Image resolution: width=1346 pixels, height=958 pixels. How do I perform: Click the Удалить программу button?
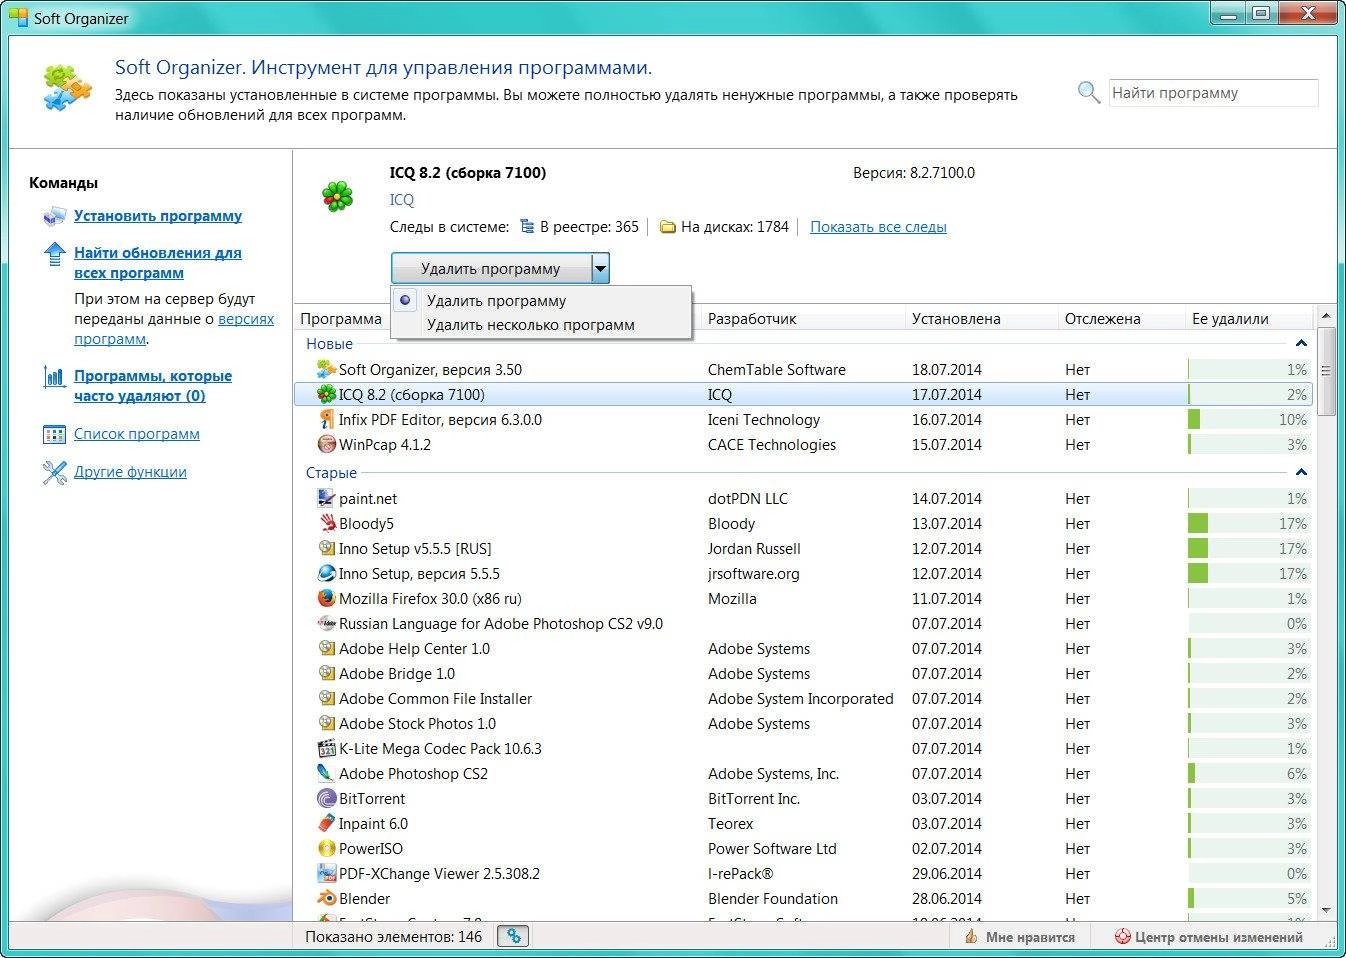[x=491, y=268]
